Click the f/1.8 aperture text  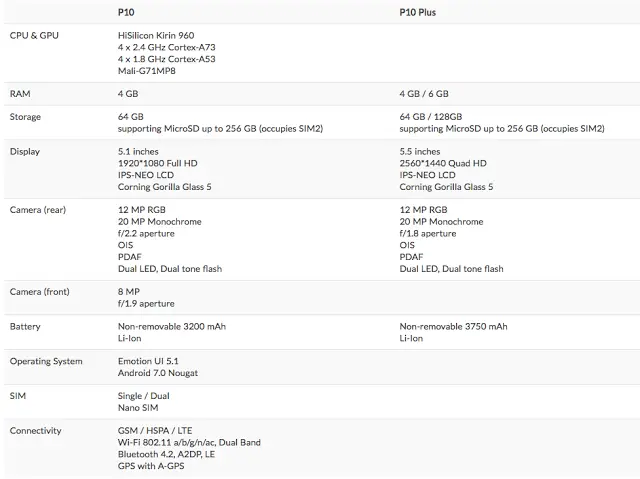pos(428,234)
